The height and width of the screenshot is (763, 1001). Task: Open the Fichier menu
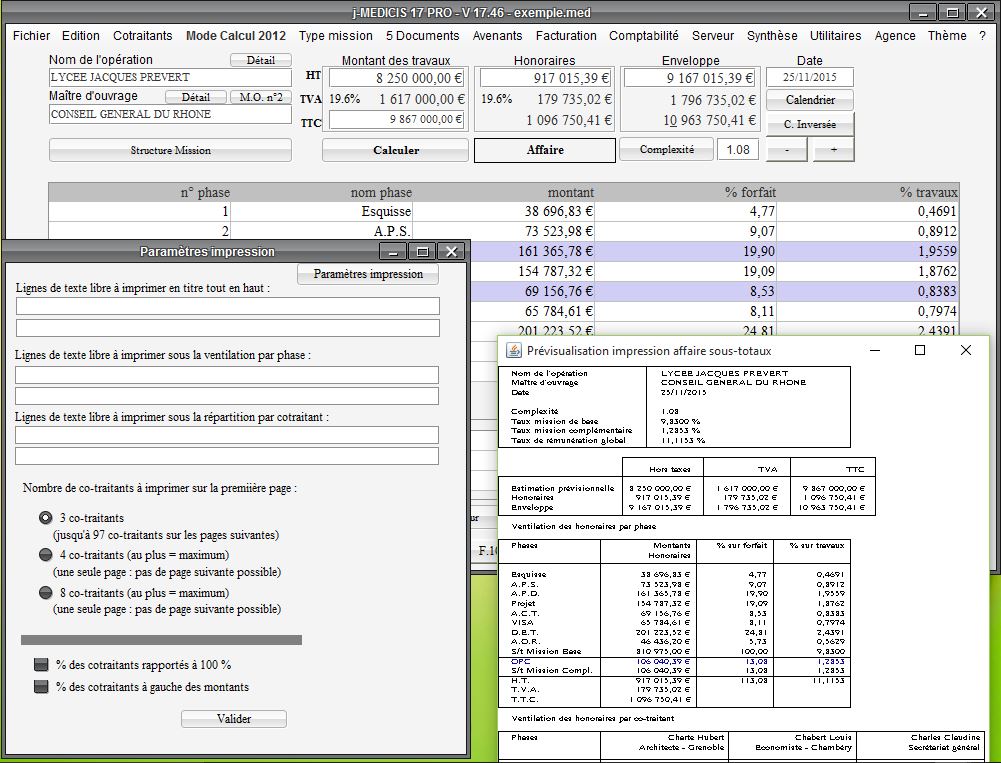coord(31,36)
